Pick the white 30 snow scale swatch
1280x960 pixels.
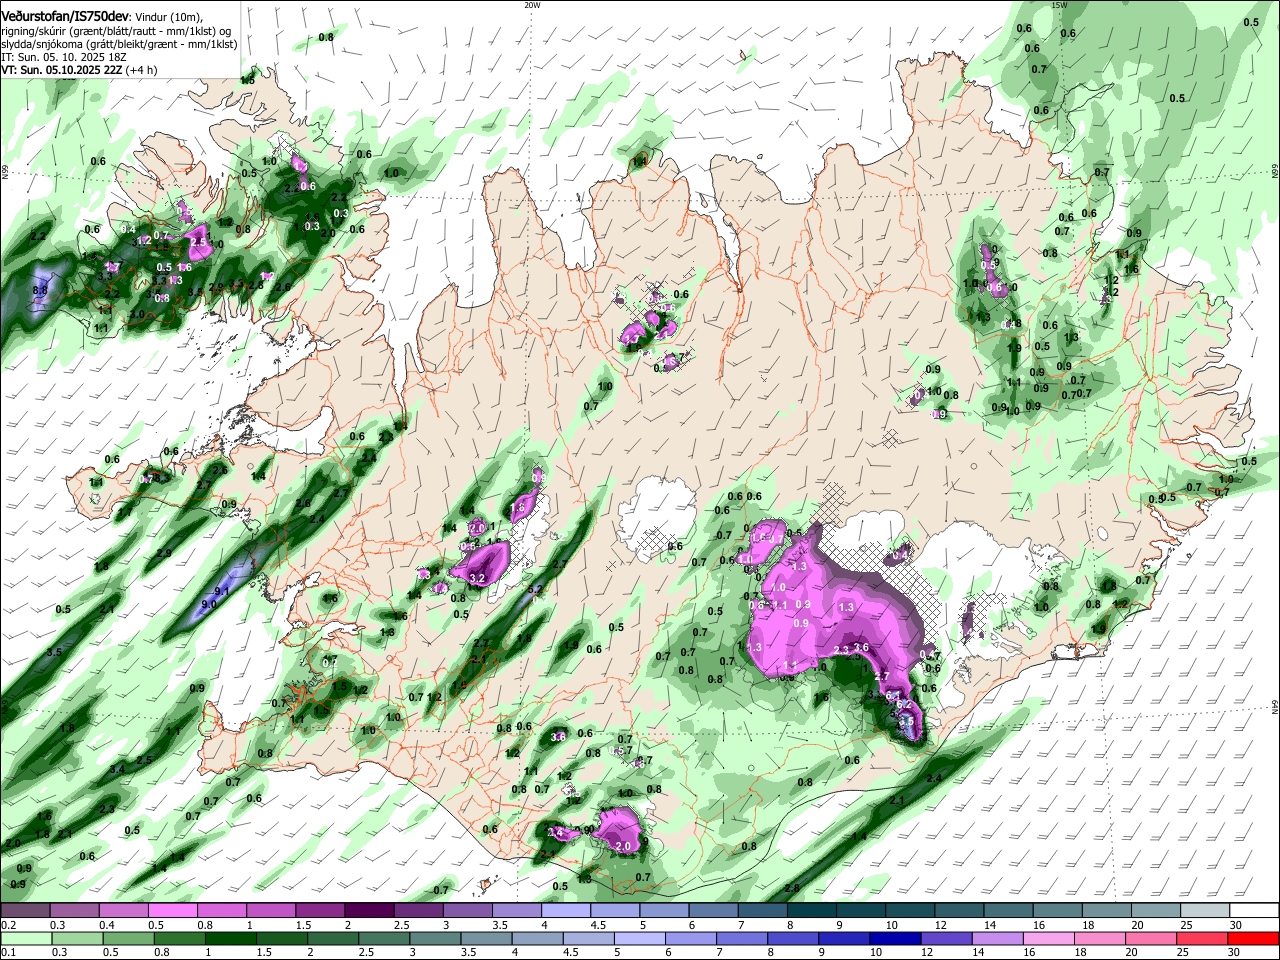point(1254,911)
